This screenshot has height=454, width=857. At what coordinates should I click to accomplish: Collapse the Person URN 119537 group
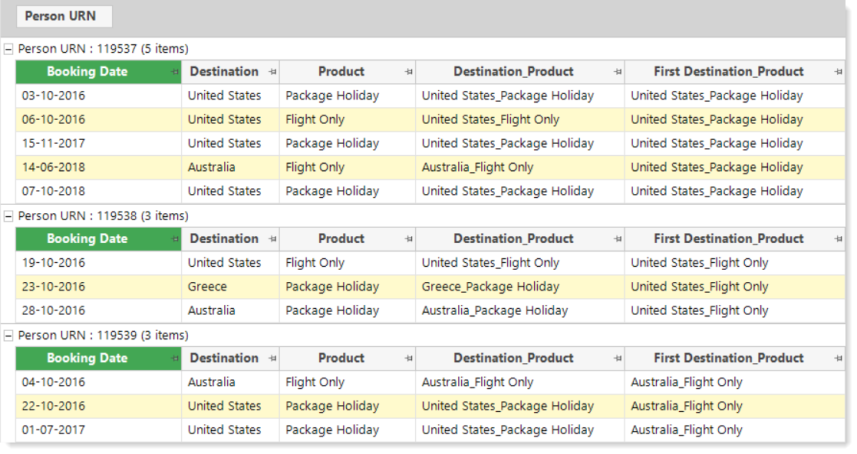tap(8, 49)
